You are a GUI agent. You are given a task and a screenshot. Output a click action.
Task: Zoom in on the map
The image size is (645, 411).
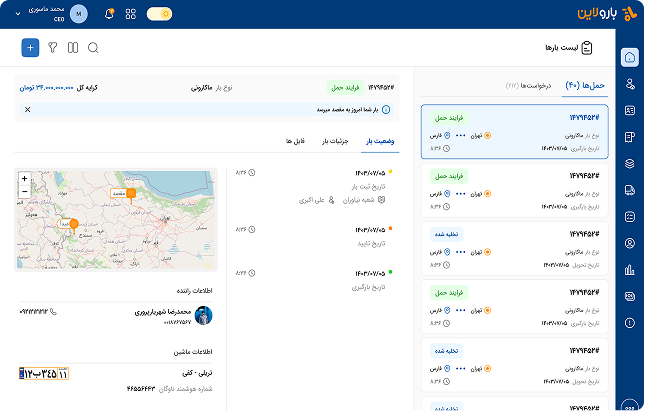coord(24,179)
